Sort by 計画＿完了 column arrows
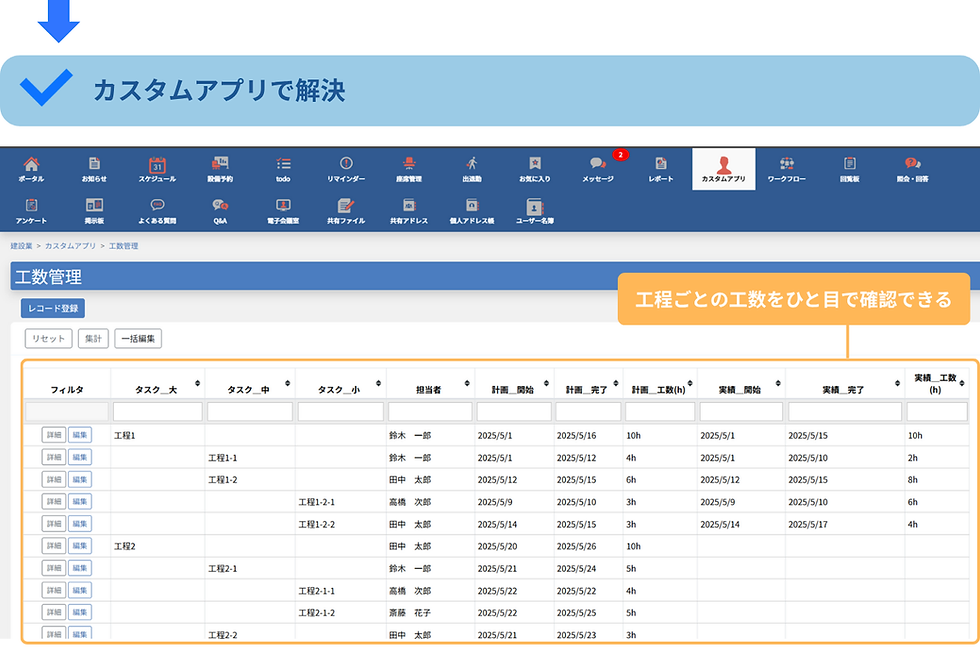980x653 pixels. point(616,383)
